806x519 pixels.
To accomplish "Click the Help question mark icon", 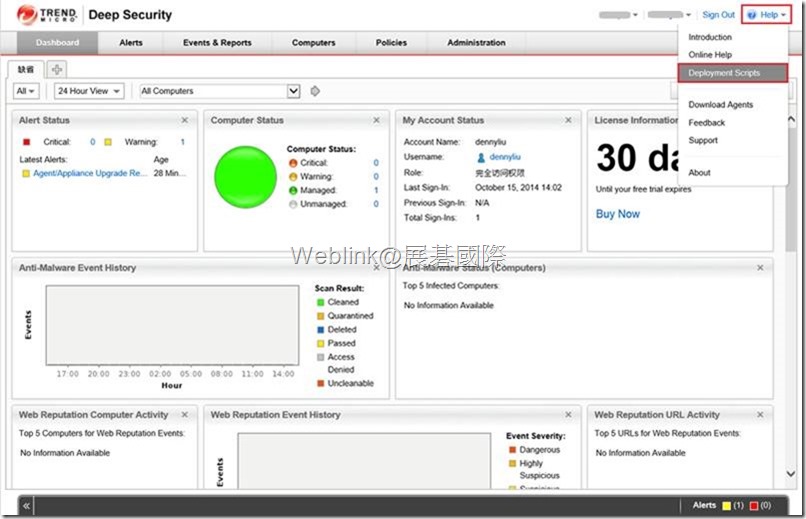I will pyautogui.click(x=752, y=15).
